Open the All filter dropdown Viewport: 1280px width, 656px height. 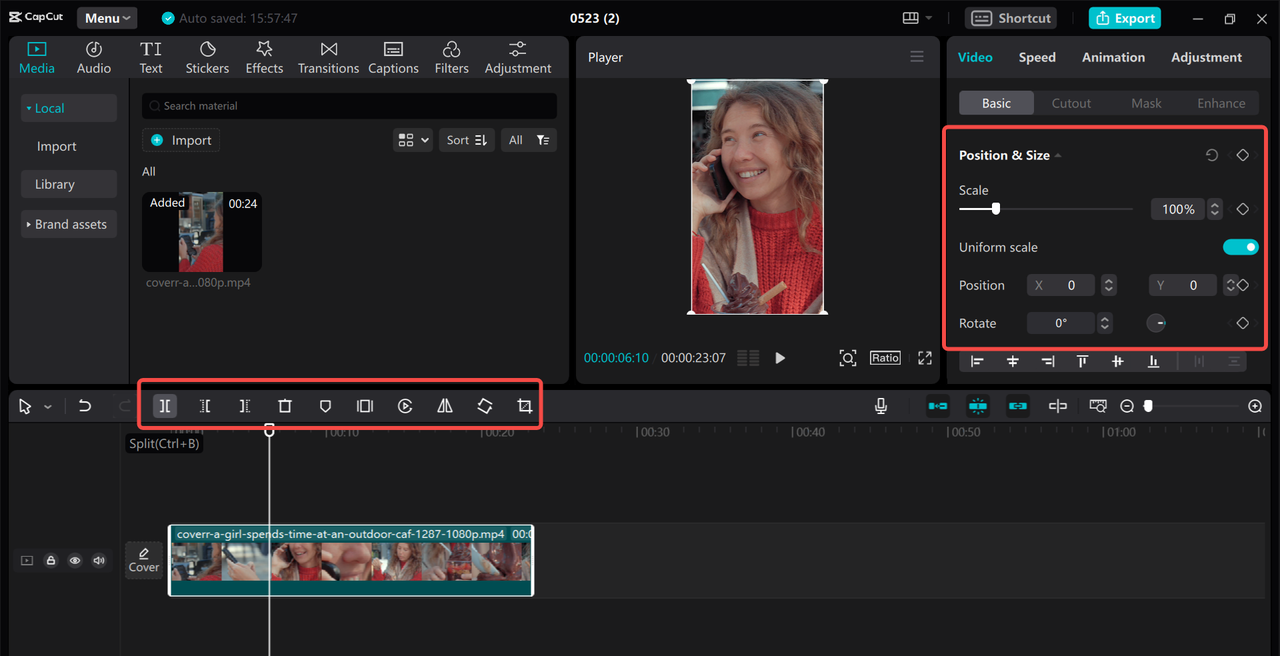pos(529,140)
